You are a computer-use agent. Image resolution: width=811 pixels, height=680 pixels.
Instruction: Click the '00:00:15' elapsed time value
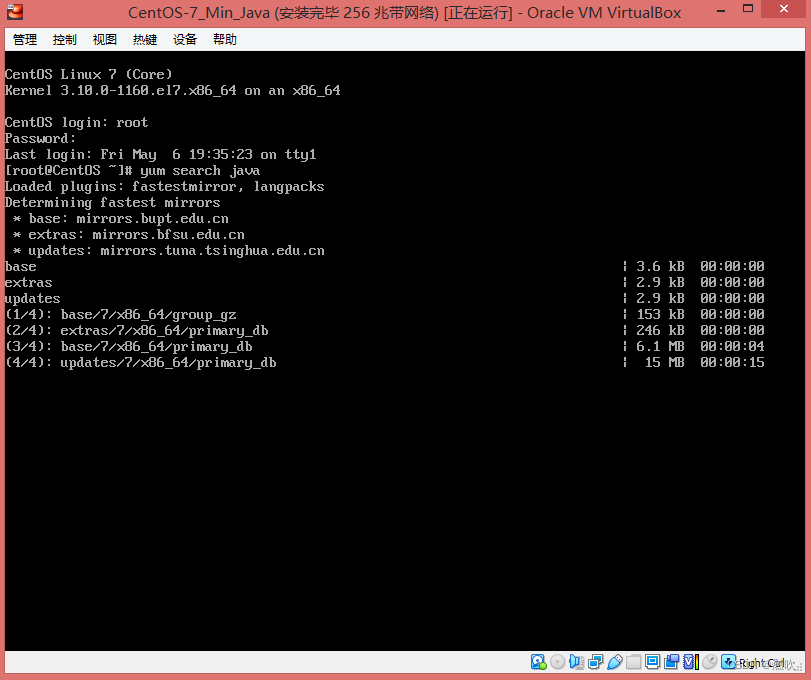[732, 362]
